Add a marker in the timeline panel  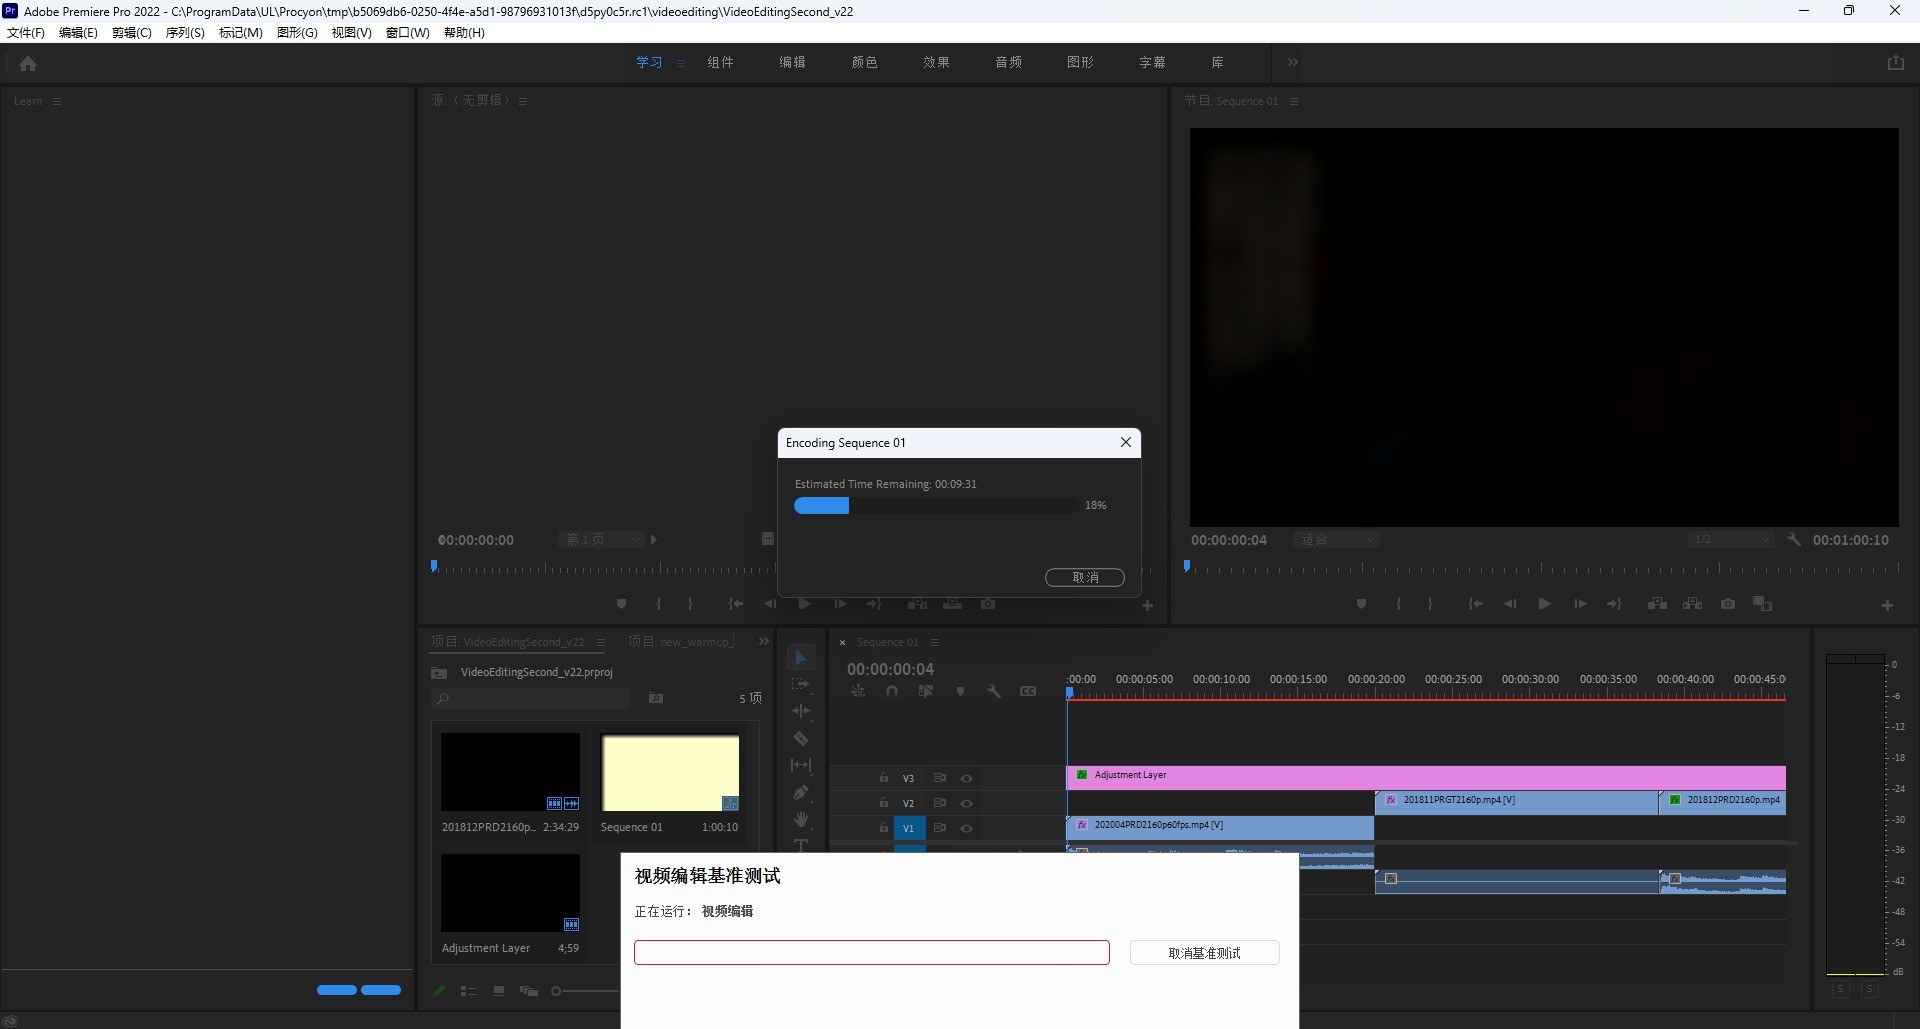[x=960, y=691]
